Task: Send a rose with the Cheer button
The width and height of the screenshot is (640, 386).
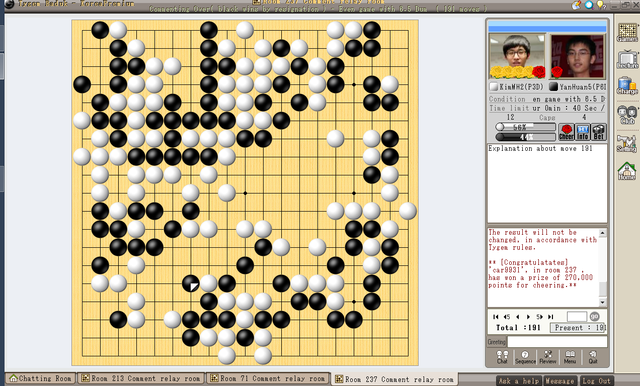Action: 566,132
